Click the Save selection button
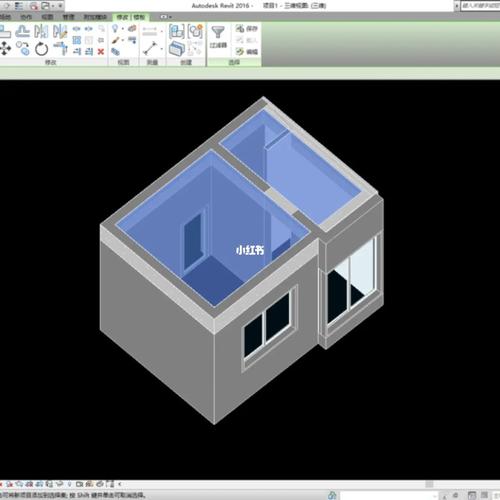500x500 pixels. pos(247,29)
